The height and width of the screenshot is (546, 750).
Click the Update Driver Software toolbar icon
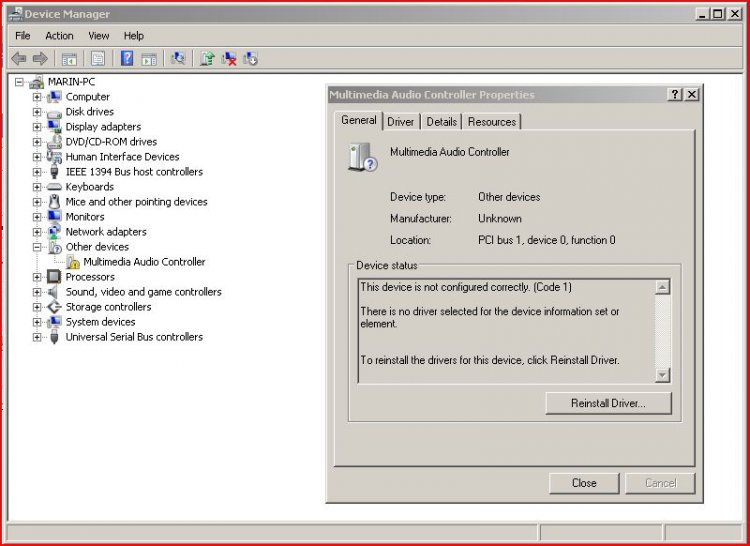coord(207,59)
